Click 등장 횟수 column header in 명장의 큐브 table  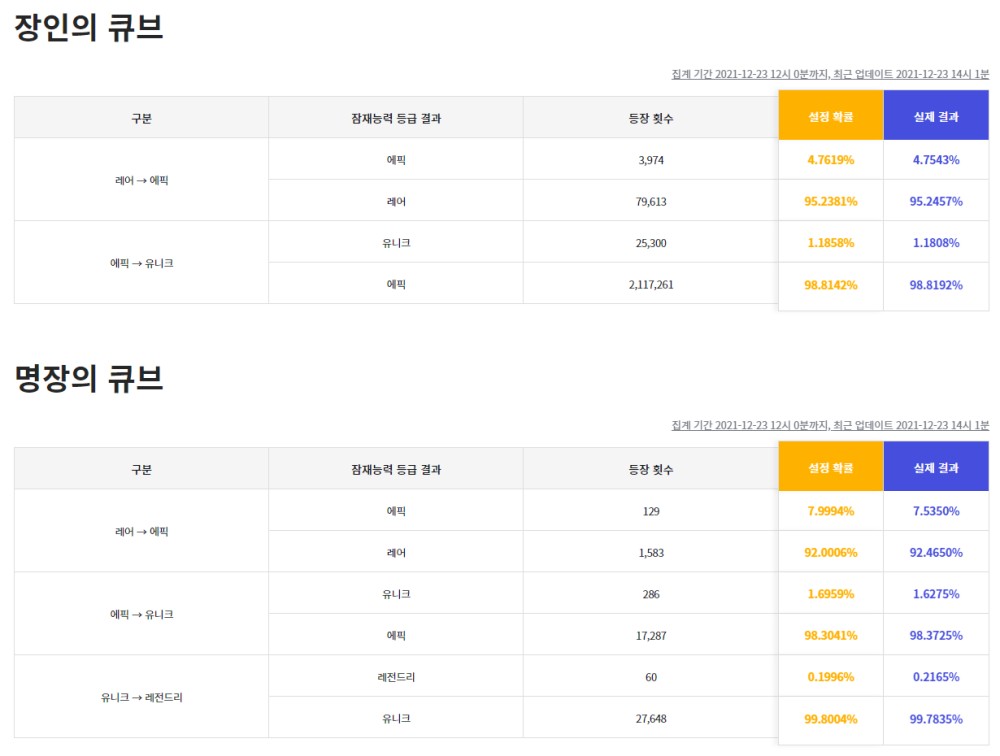click(x=651, y=469)
